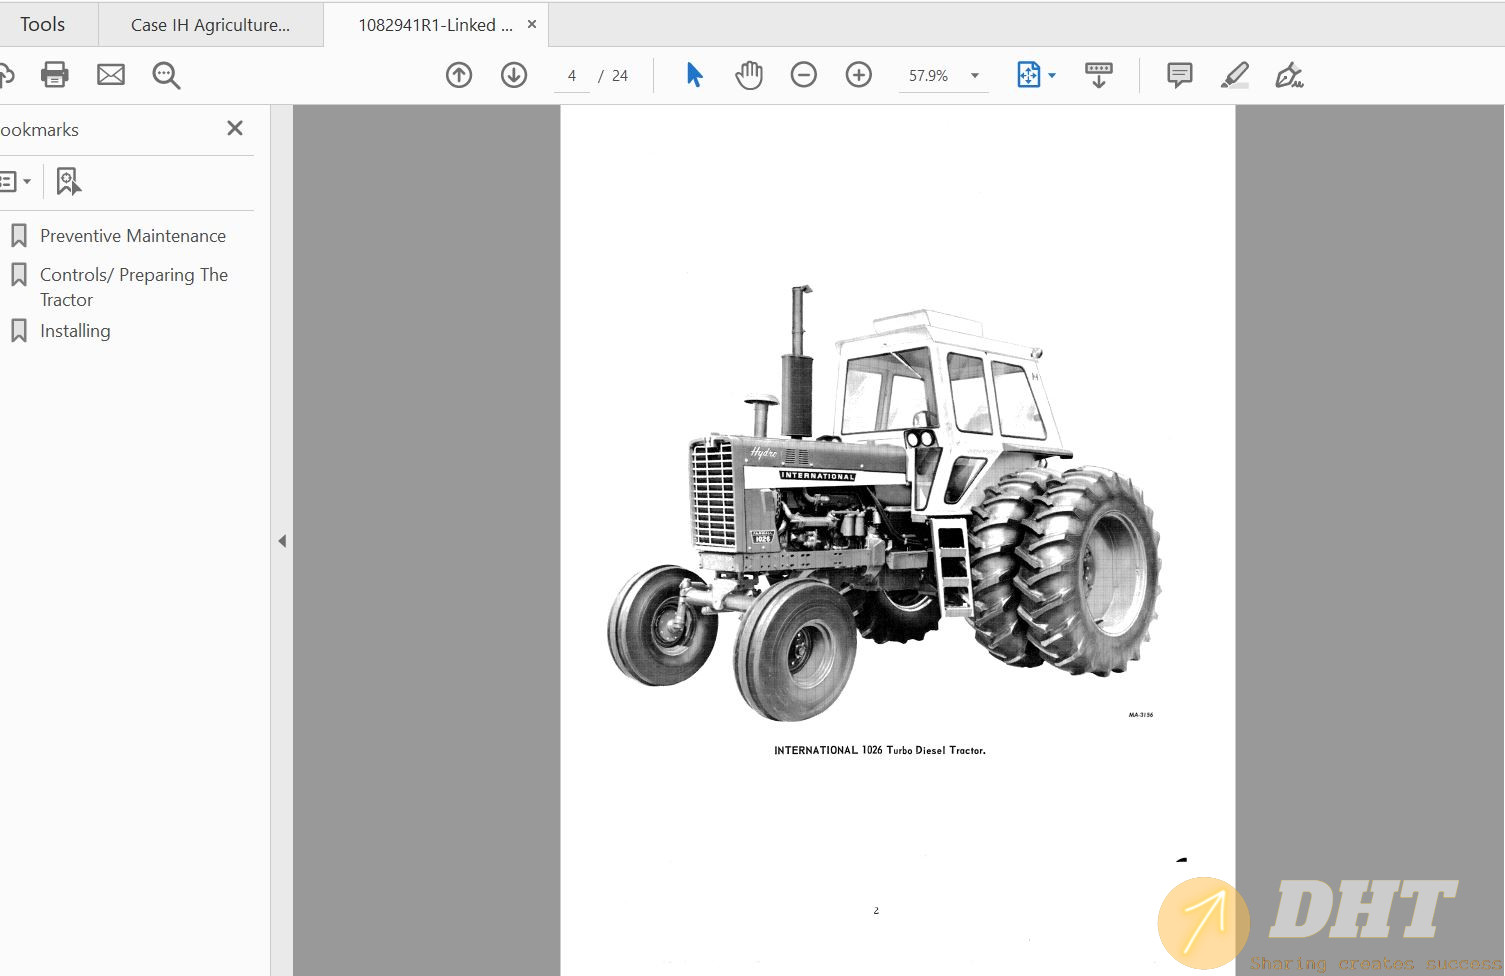Open the zoom level dropdown 57.9%

944,76
